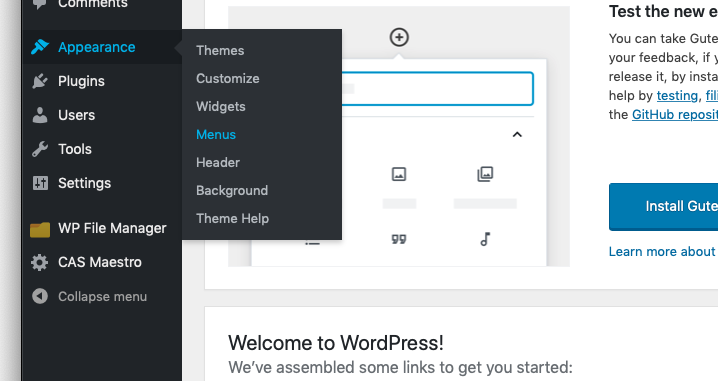This screenshot has height=381, width=718.
Task: Click the 'Test the new' heading
Action: click(x=663, y=11)
